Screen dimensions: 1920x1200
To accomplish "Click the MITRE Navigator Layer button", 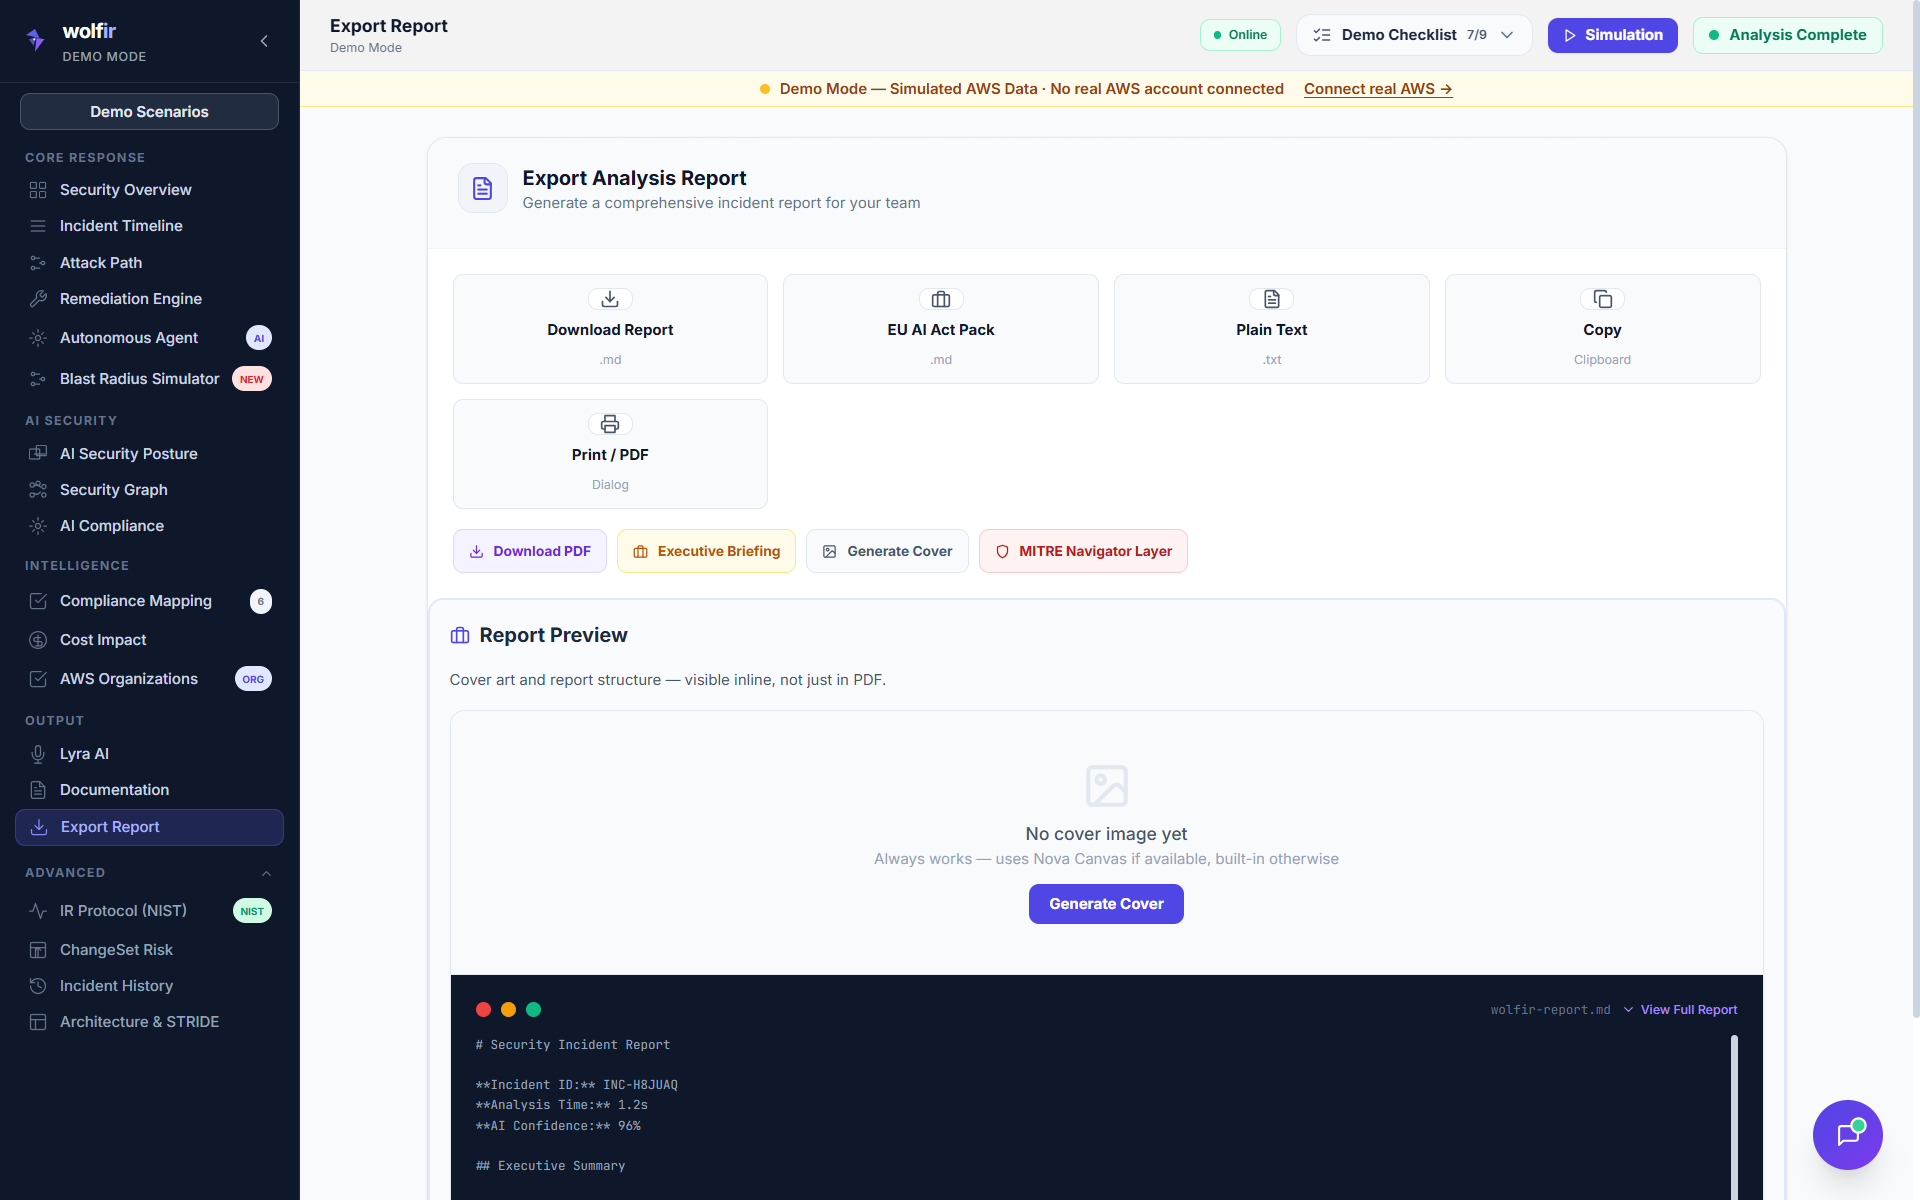I will pyautogui.click(x=1083, y=551).
